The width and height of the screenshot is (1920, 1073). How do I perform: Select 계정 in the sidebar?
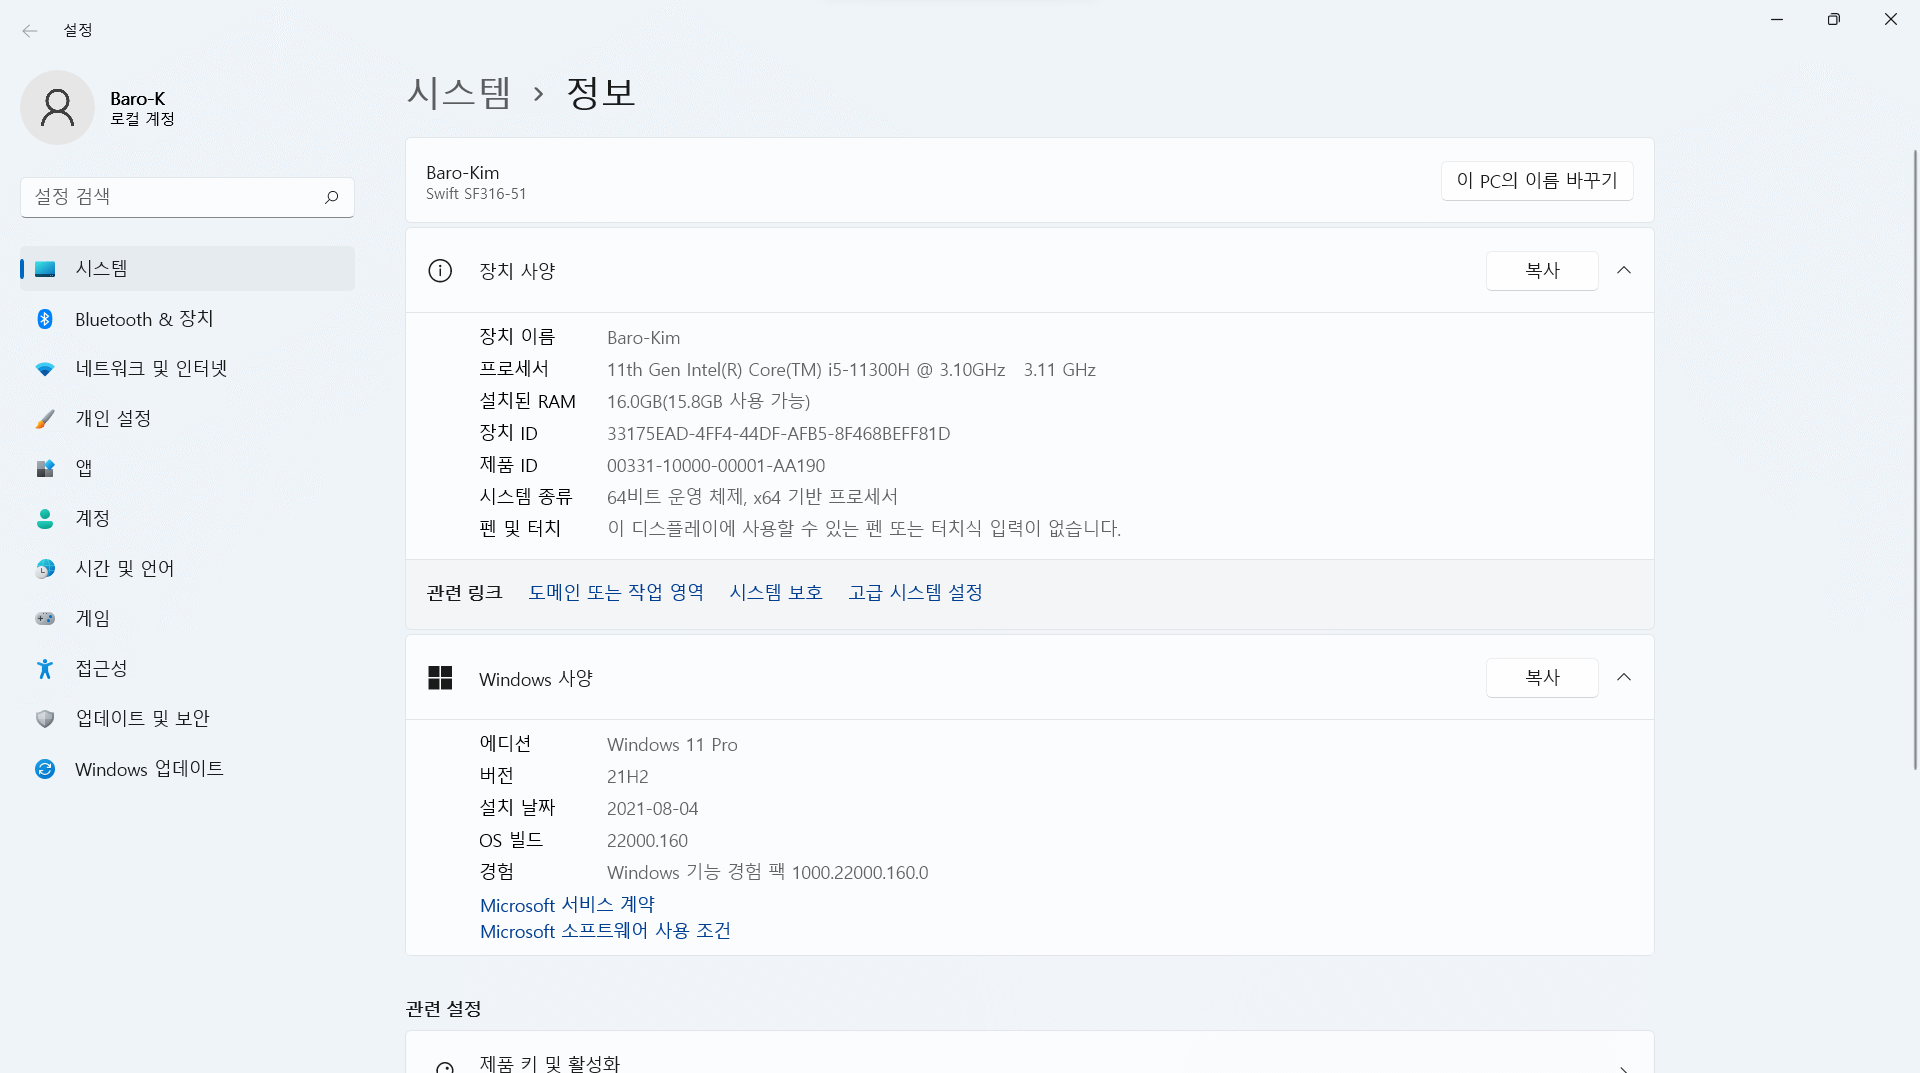coord(187,519)
